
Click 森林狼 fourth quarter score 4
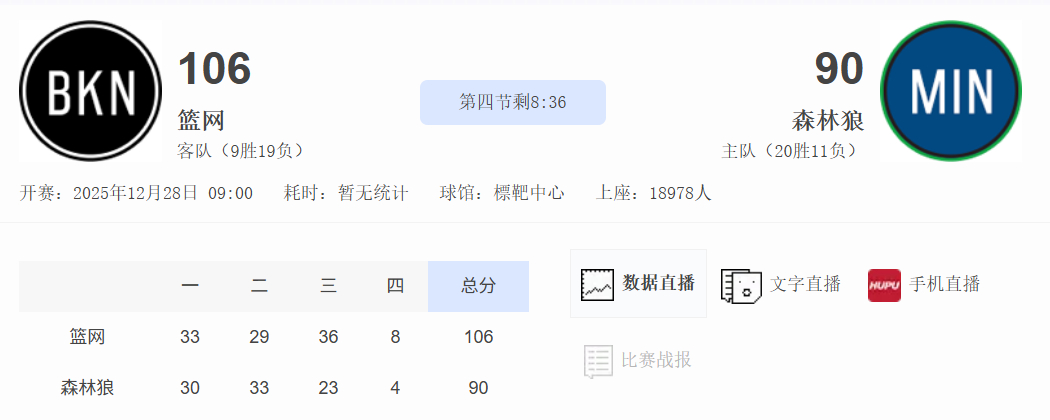tap(395, 388)
